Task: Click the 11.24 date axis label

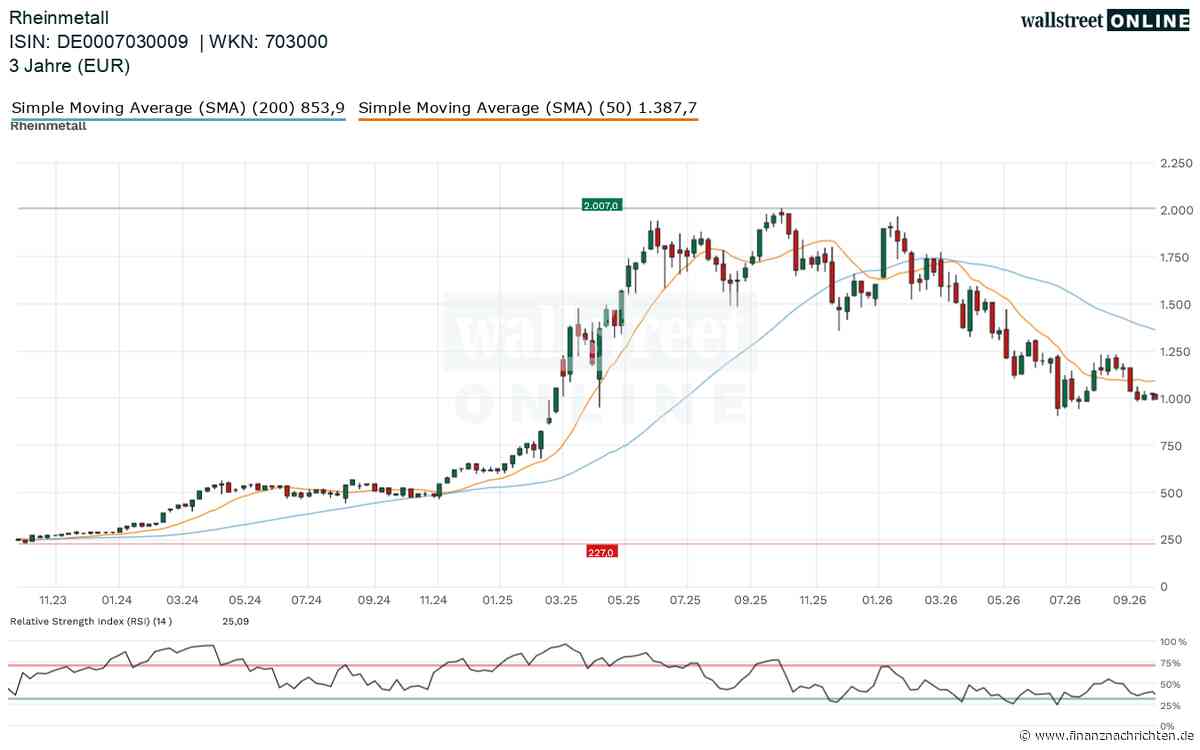Action: point(435,600)
